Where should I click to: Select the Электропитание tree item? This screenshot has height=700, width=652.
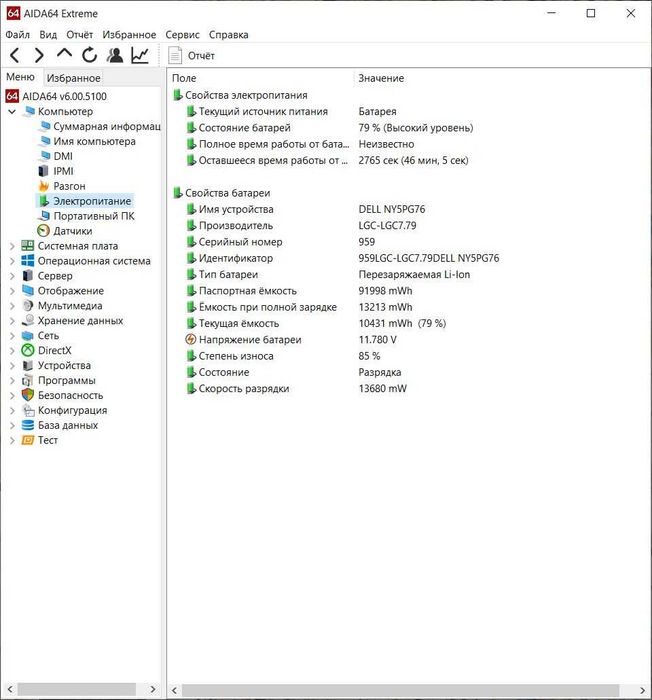tap(92, 201)
